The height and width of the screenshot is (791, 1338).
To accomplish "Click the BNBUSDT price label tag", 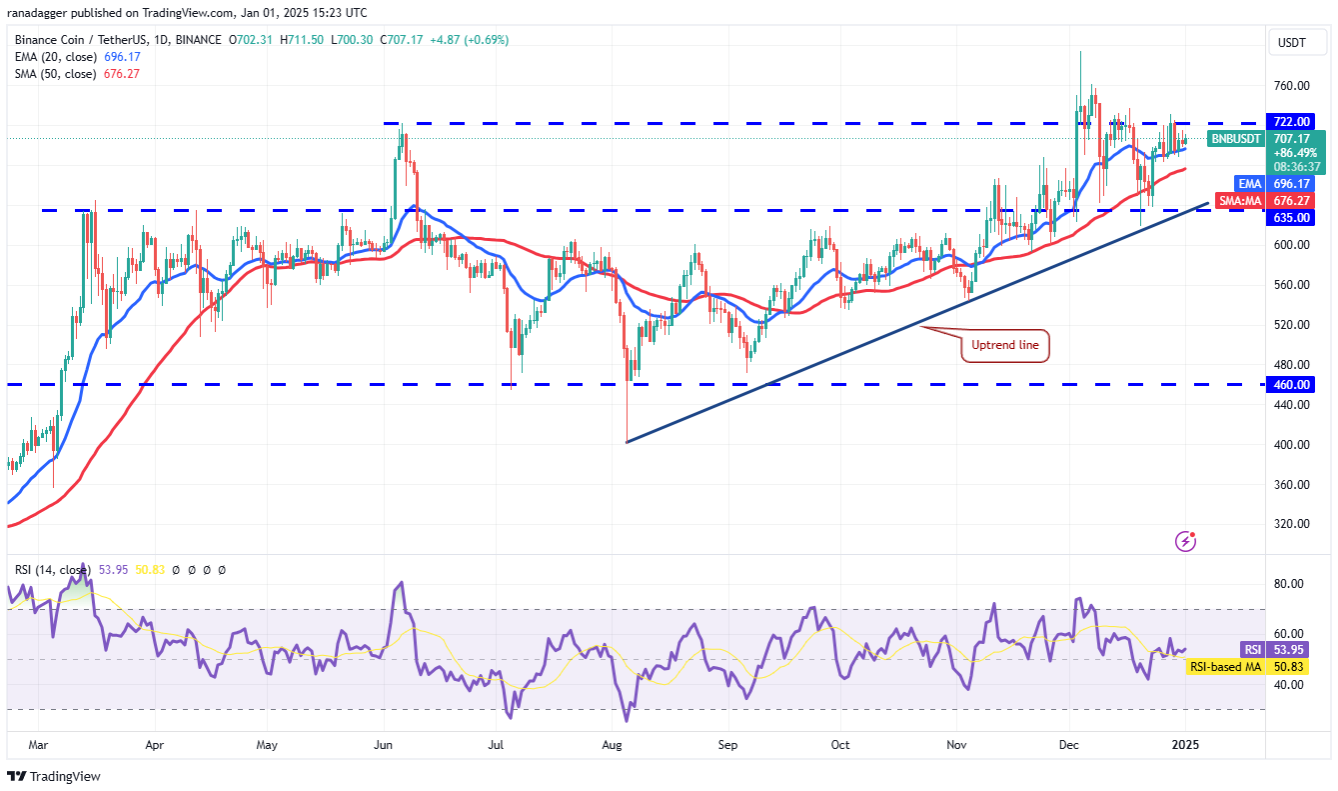I will (x=1234, y=139).
